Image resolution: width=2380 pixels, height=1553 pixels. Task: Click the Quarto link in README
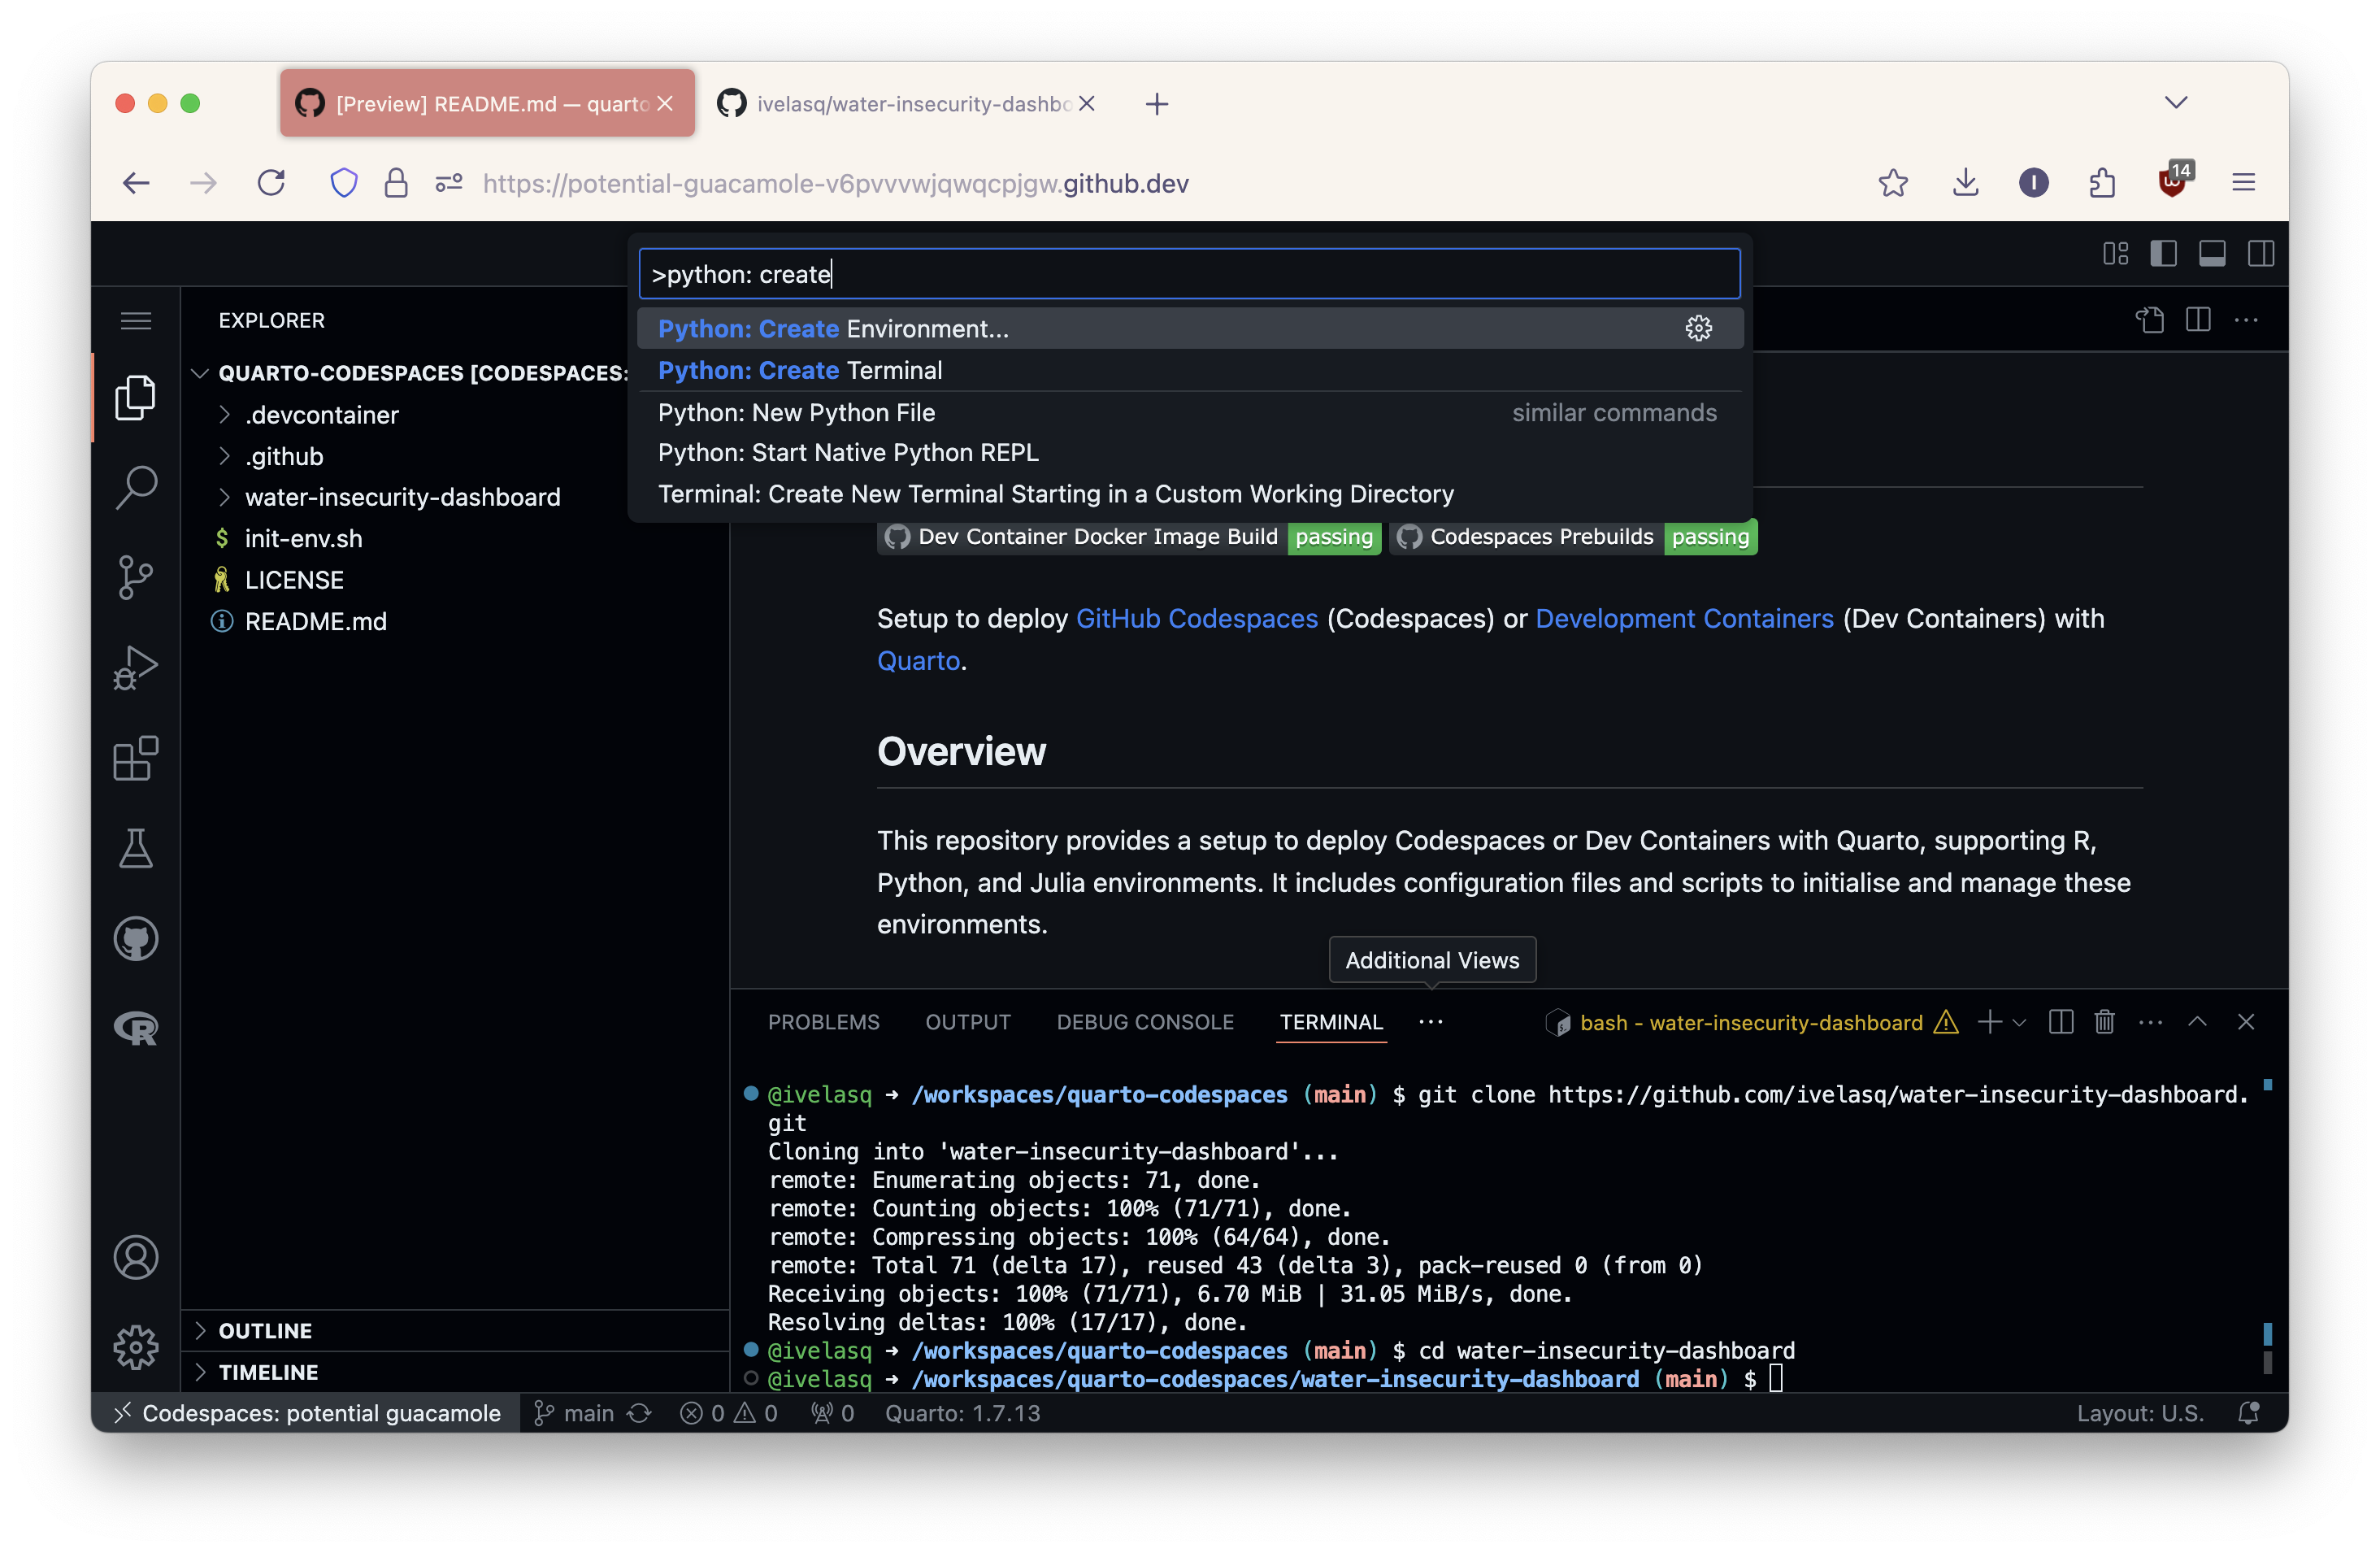click(x=917, y=661)
